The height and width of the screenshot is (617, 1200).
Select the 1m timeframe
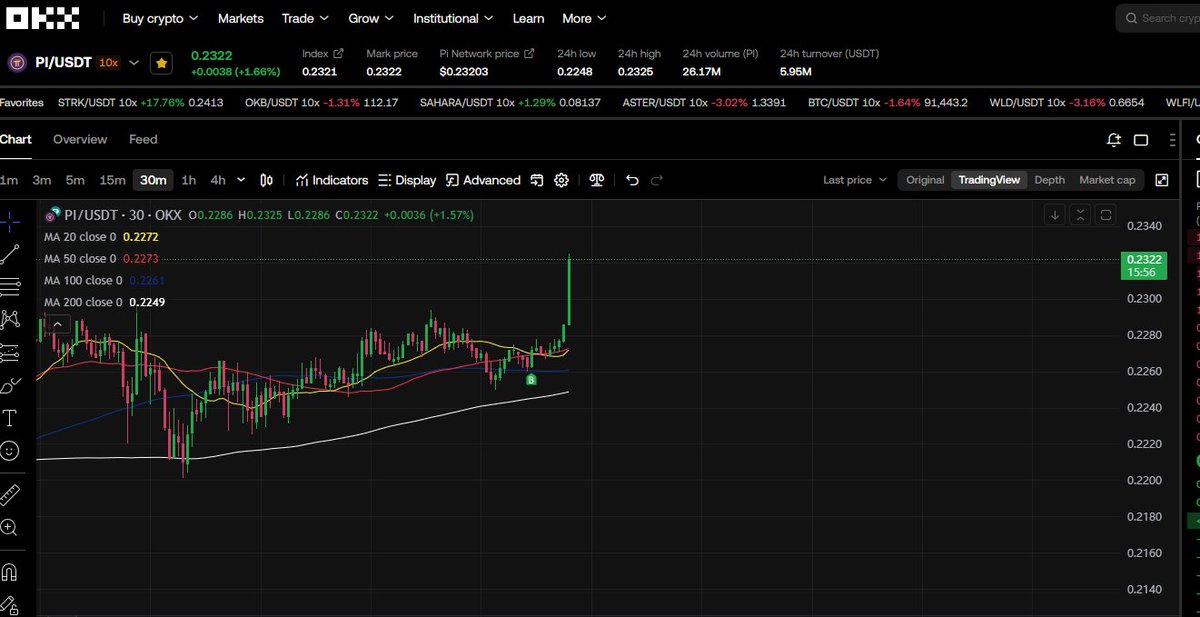point(9,180)
